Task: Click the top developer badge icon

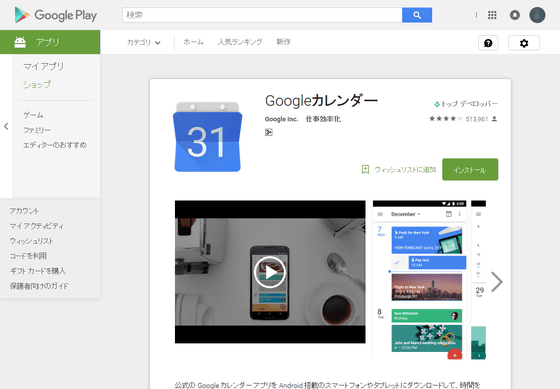Action: (x=437, y=104)
